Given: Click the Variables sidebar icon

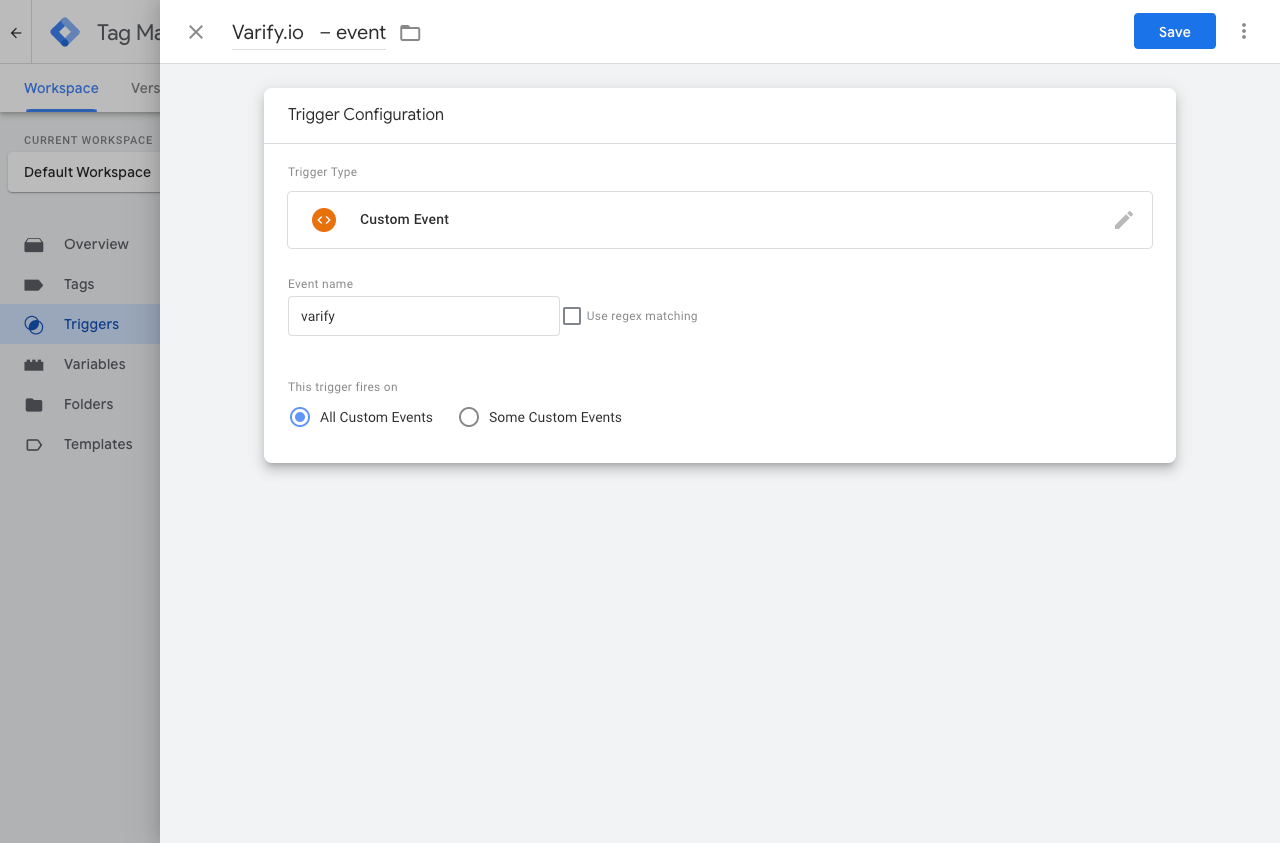Looking at the screenshot, I should tap(34, 364).
